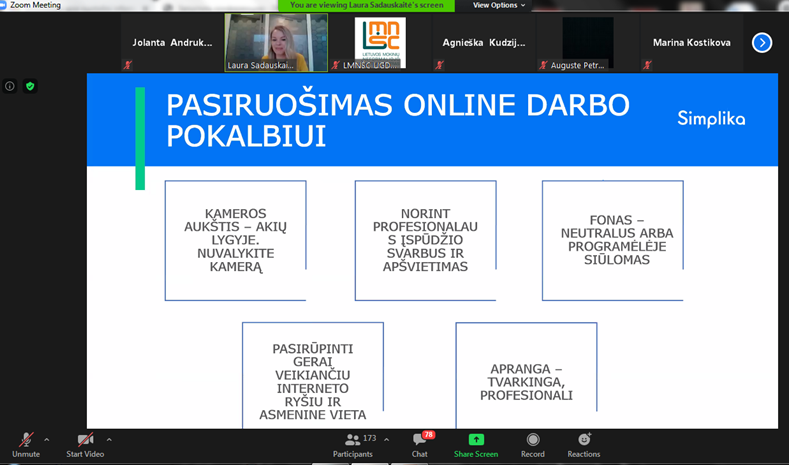This screenshot has height=467, width=789.
Task: Toggle Start Video camera
Action: pos(86,444)
